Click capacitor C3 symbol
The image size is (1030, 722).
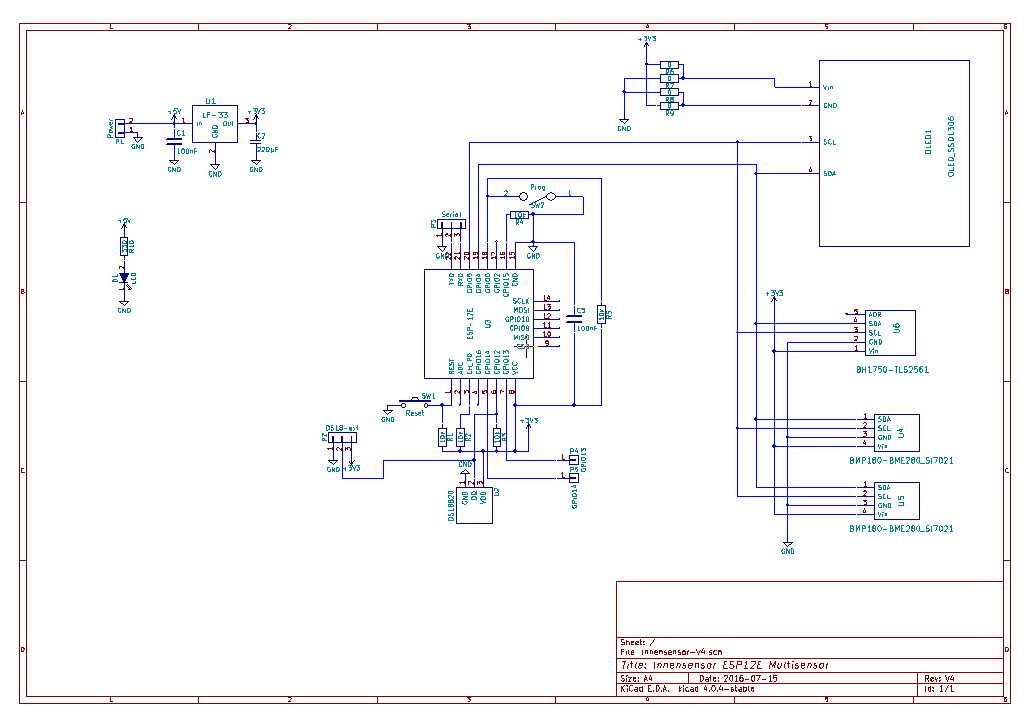574,319
